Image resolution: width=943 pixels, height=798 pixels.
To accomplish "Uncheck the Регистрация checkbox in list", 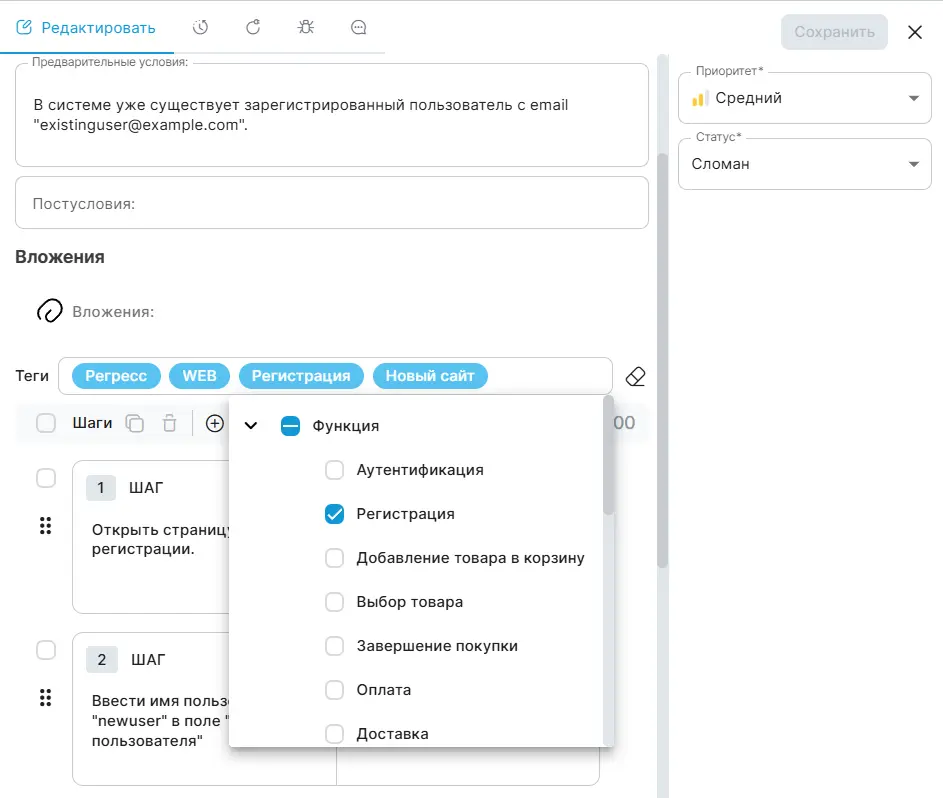I will 335,514.
